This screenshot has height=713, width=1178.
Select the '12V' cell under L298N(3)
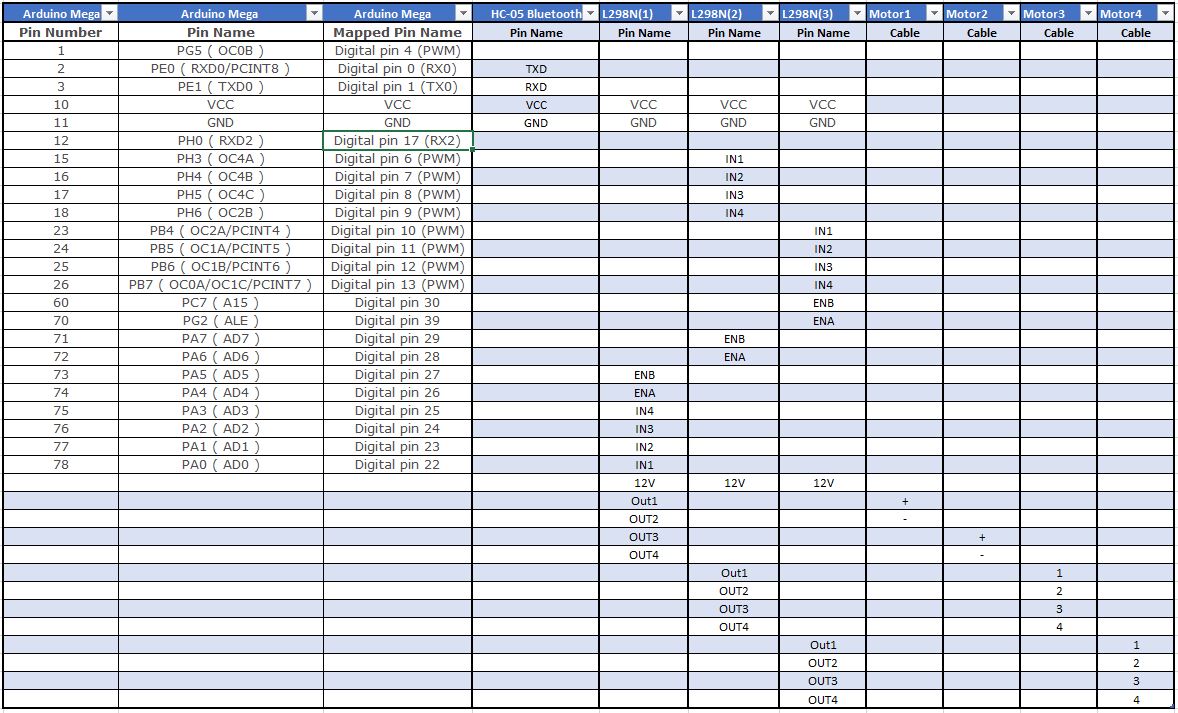[823, 483]
